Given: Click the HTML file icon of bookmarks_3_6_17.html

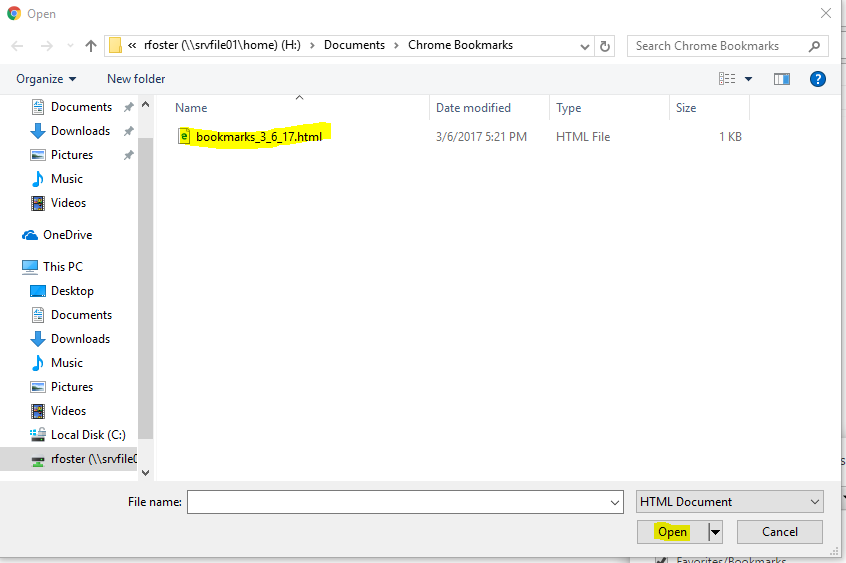Looking at the screenshot, I should click(184, 136).
